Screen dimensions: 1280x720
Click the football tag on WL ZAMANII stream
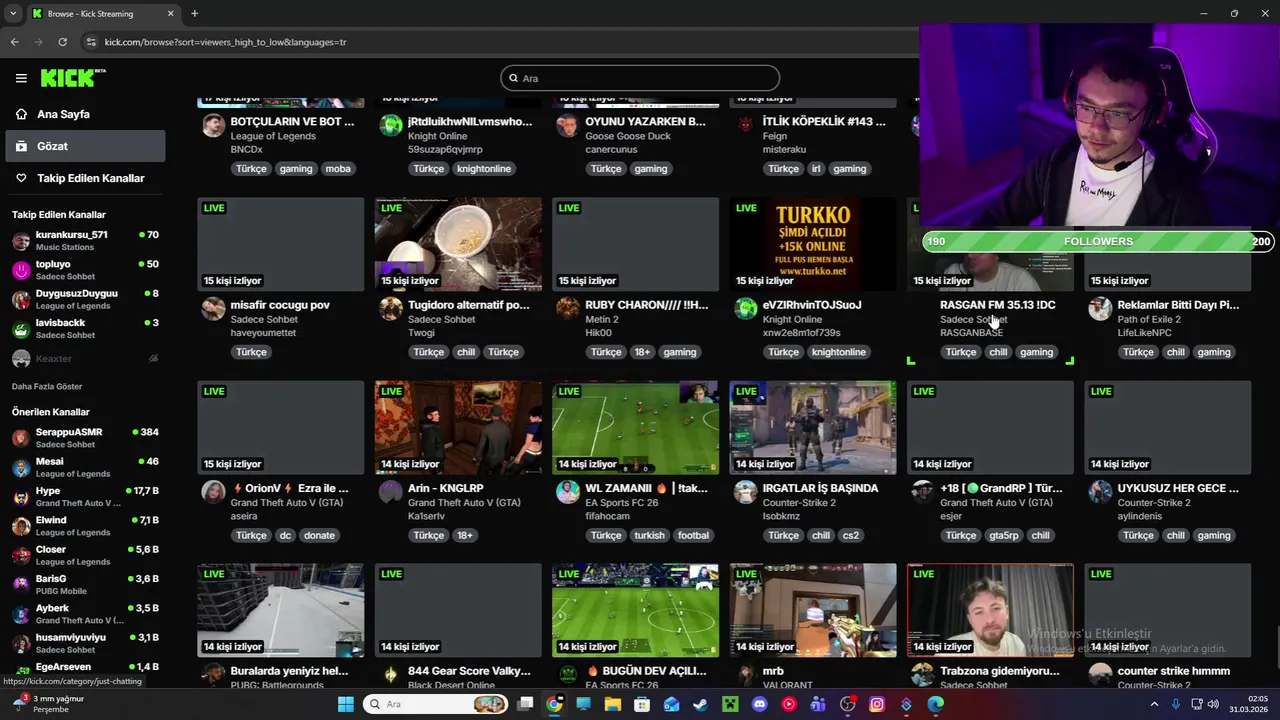693,535
